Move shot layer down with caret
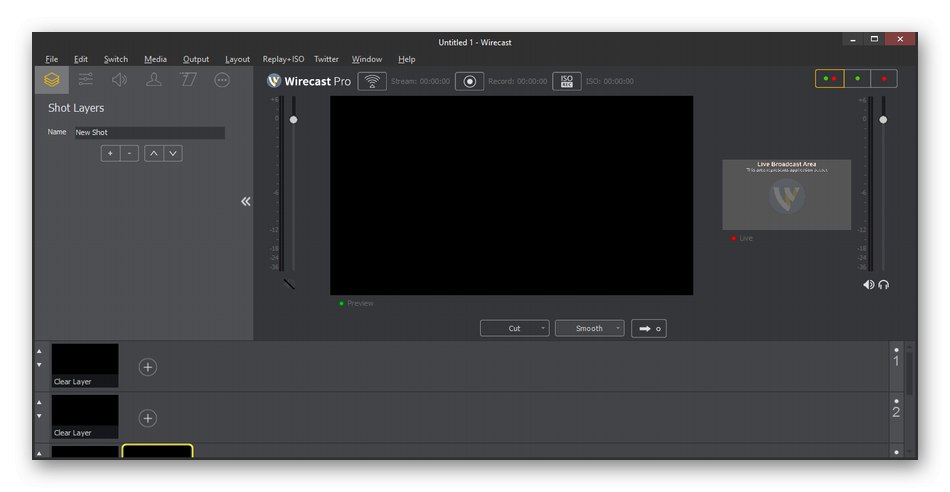Viewport: 950px width, 492px height. 173,153
